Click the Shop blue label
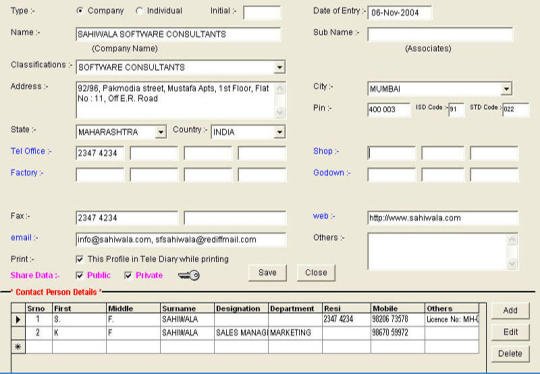Screen dimensions: 540x374 point(326,151)
